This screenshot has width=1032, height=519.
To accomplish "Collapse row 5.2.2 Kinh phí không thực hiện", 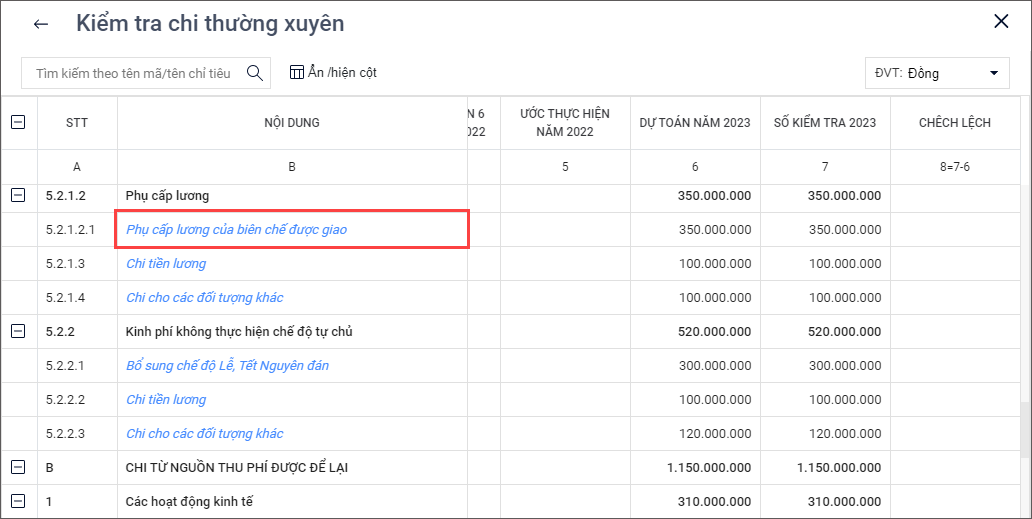I will click(18, 332).
